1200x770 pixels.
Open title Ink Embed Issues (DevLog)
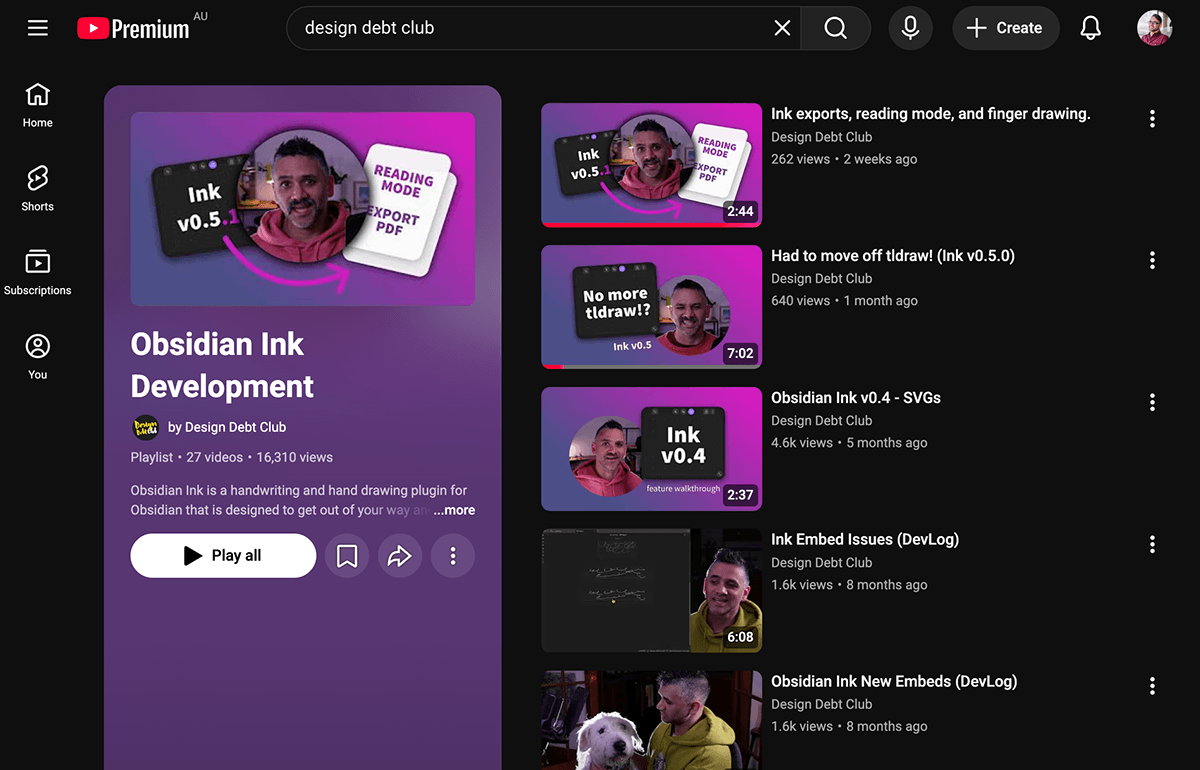coord(864,540)
